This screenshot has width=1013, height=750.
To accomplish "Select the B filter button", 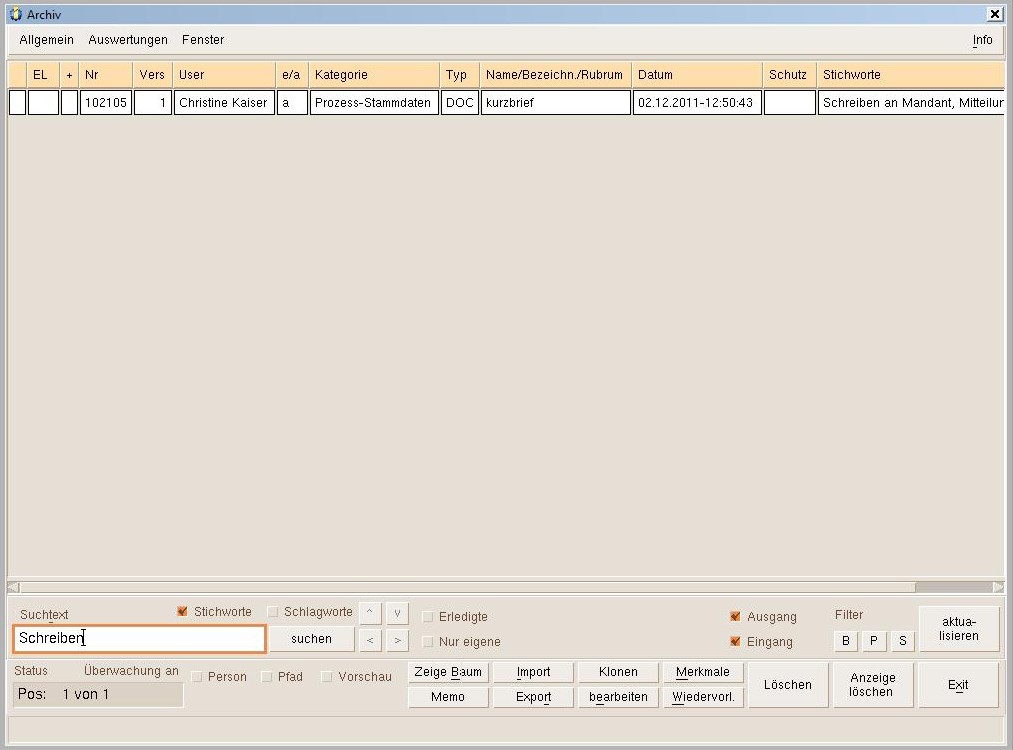I will point(846,641).
